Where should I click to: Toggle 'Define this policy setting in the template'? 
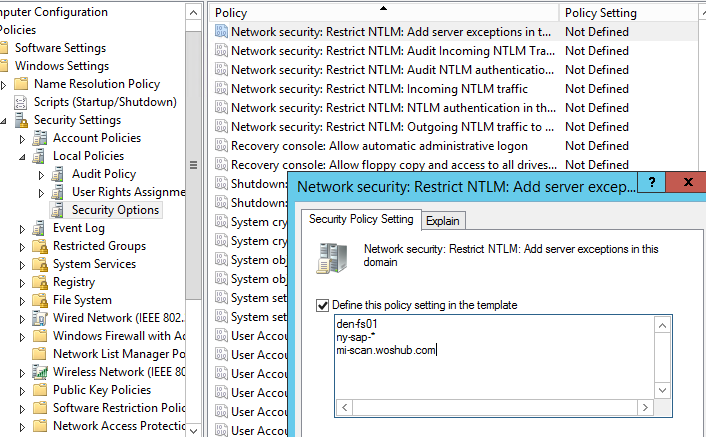[x=322, y=306]
